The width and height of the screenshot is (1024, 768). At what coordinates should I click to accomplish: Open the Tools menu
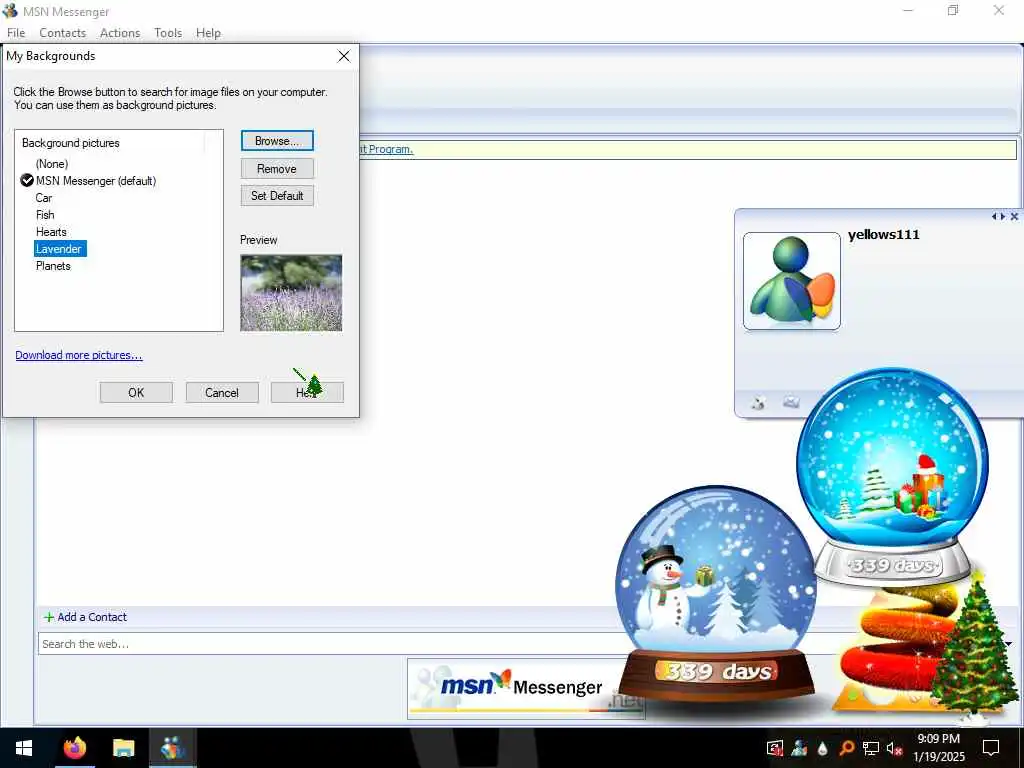click(168, 33)
